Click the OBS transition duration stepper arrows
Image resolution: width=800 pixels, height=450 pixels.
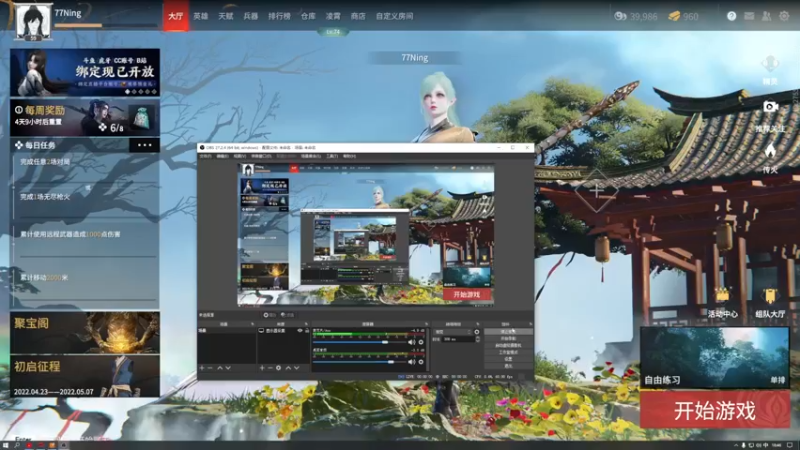(x=478, y=339)
